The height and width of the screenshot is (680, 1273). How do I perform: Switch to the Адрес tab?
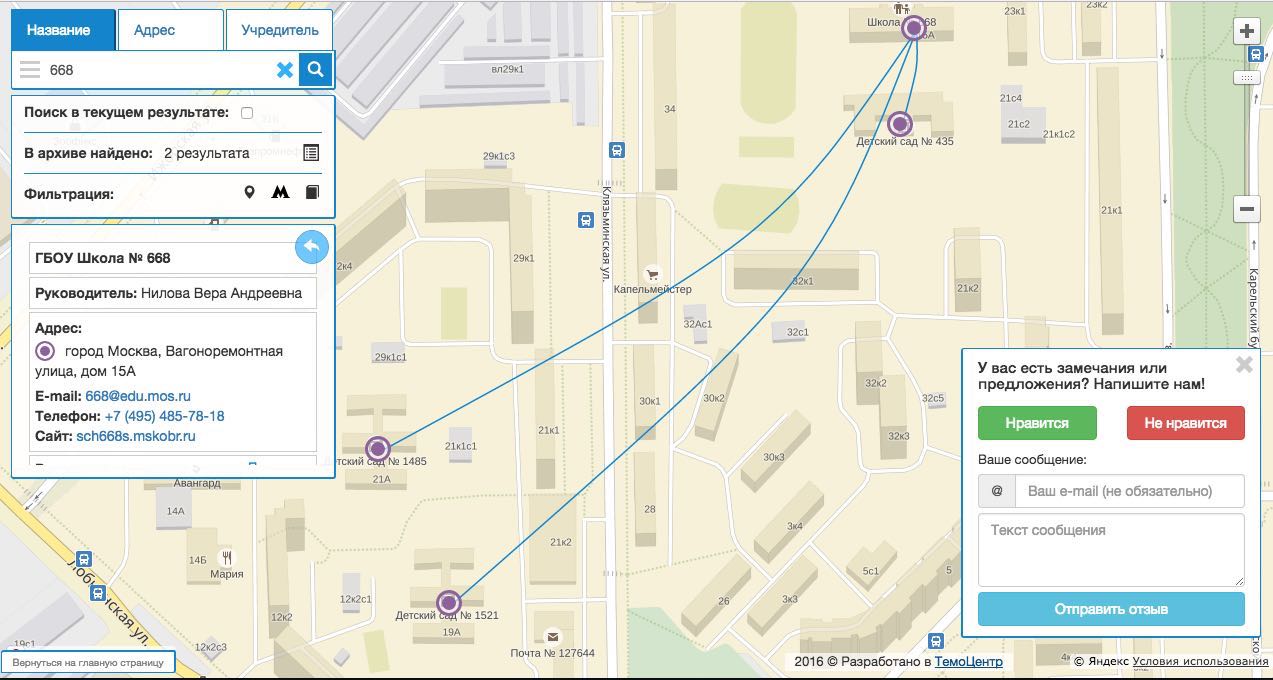[x=170, y=30]
